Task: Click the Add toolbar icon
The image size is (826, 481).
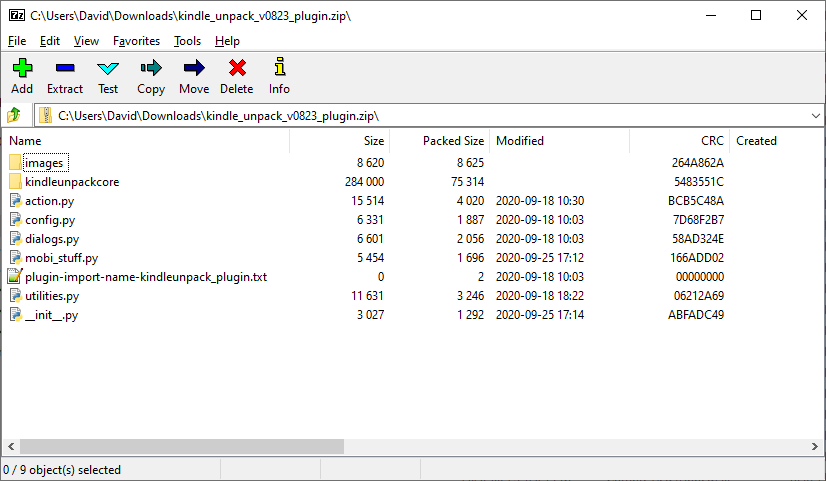Action: click(22, 68)
